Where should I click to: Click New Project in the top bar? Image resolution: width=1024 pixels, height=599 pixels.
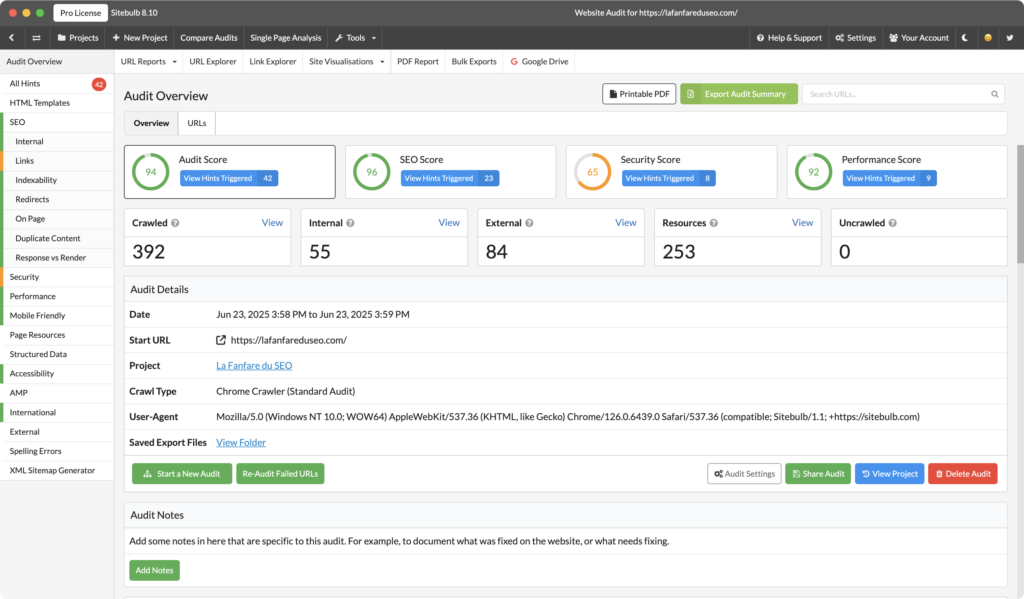pyautogui.click(x=140, y=38)
